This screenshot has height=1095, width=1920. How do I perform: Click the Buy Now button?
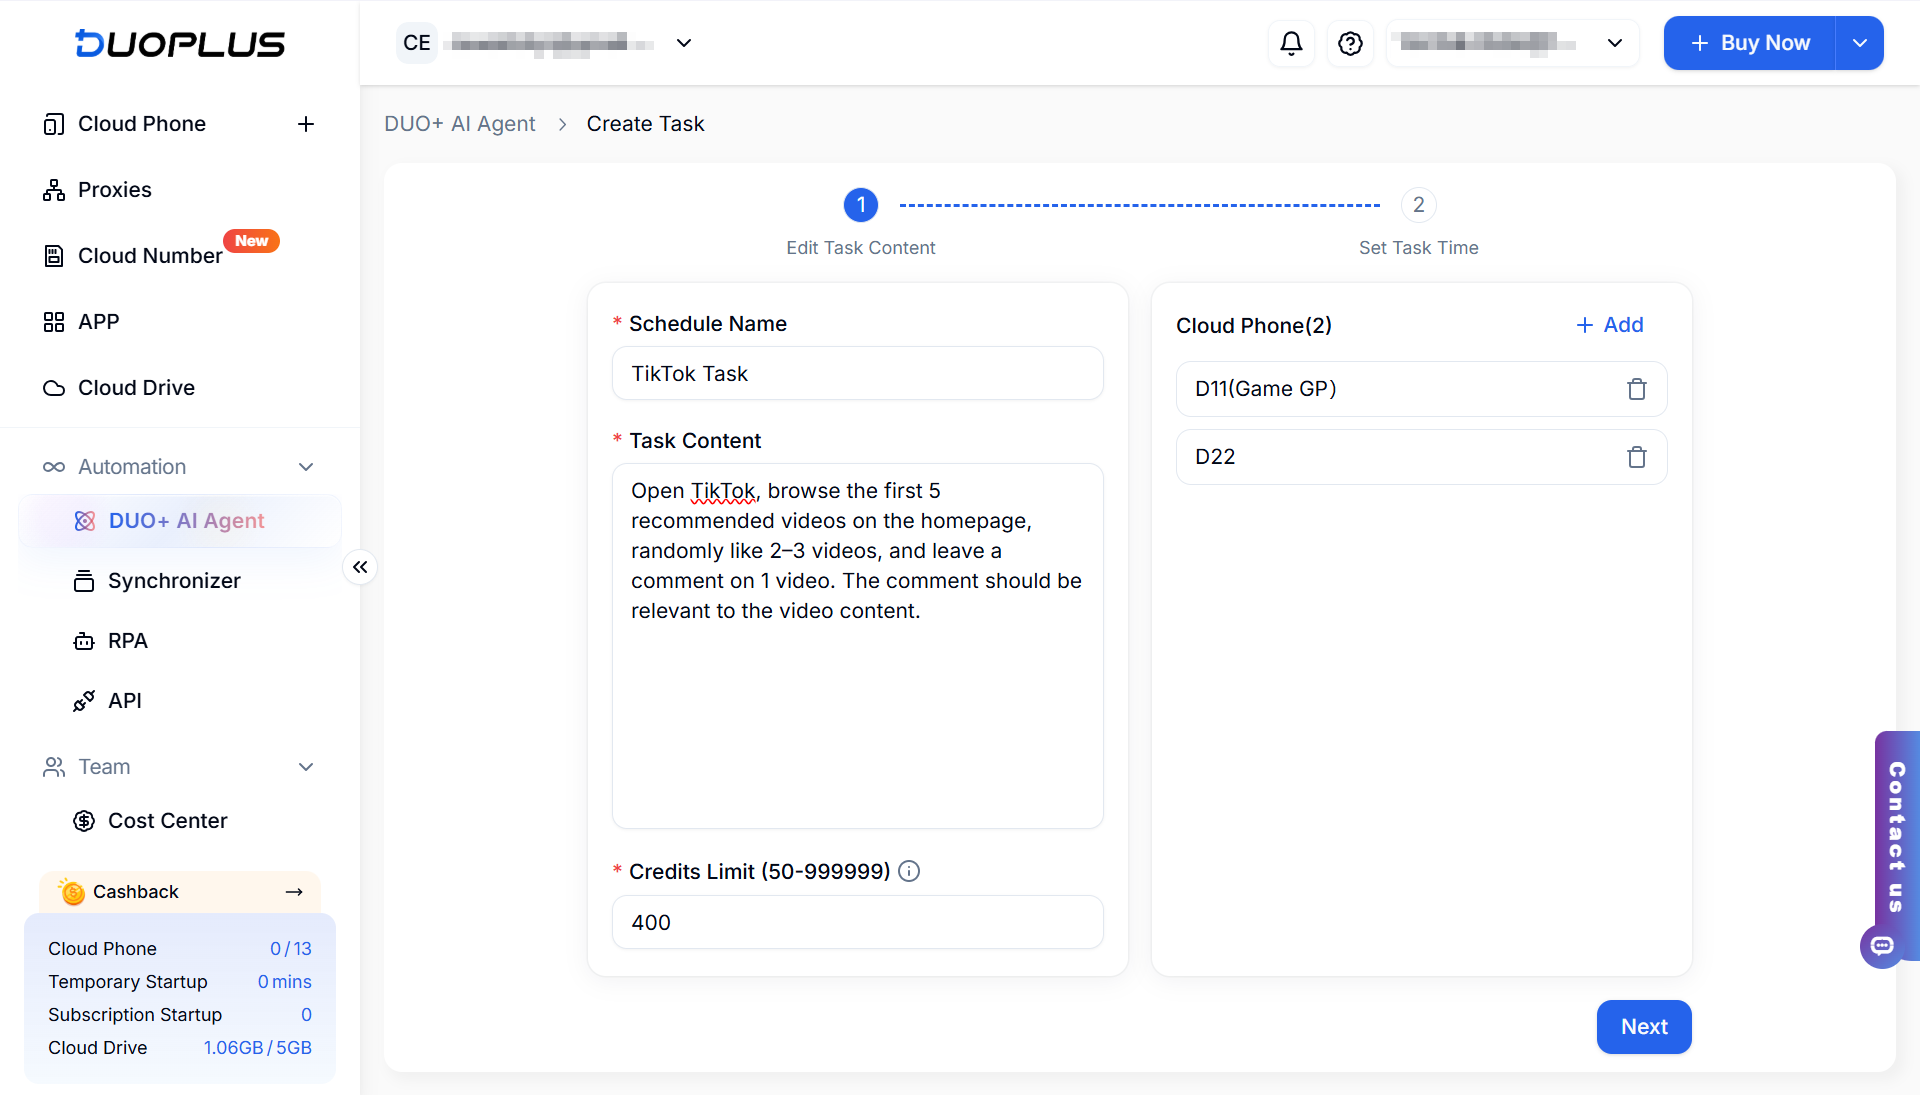pyautogui.click(x=1750, y=43)
